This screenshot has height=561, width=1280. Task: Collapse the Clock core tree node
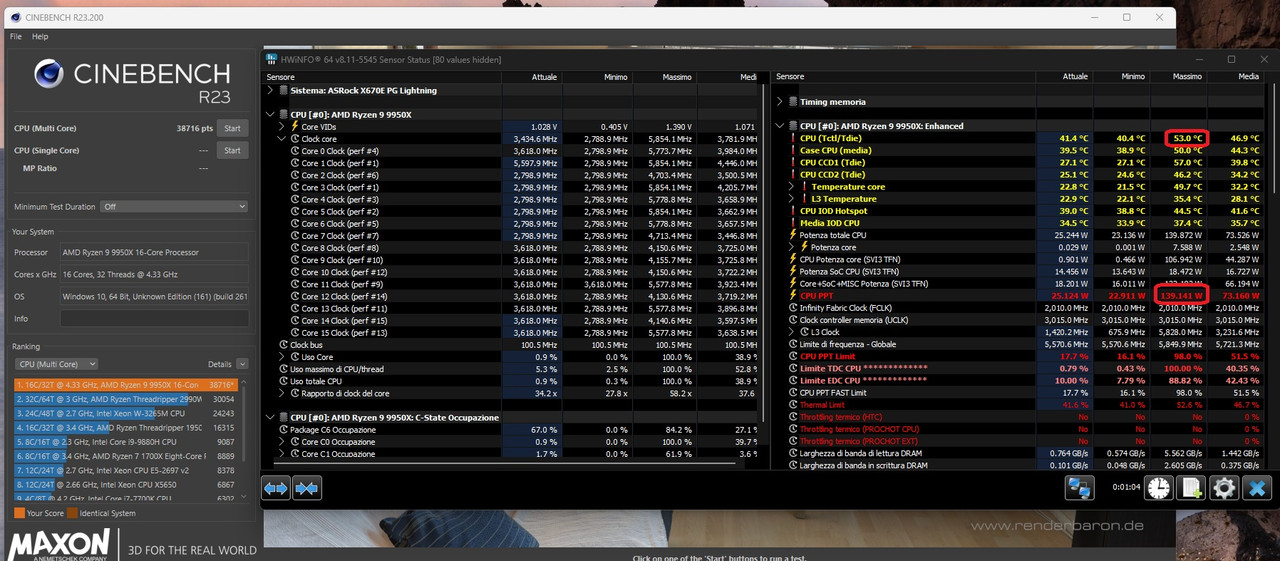[282, 139]
